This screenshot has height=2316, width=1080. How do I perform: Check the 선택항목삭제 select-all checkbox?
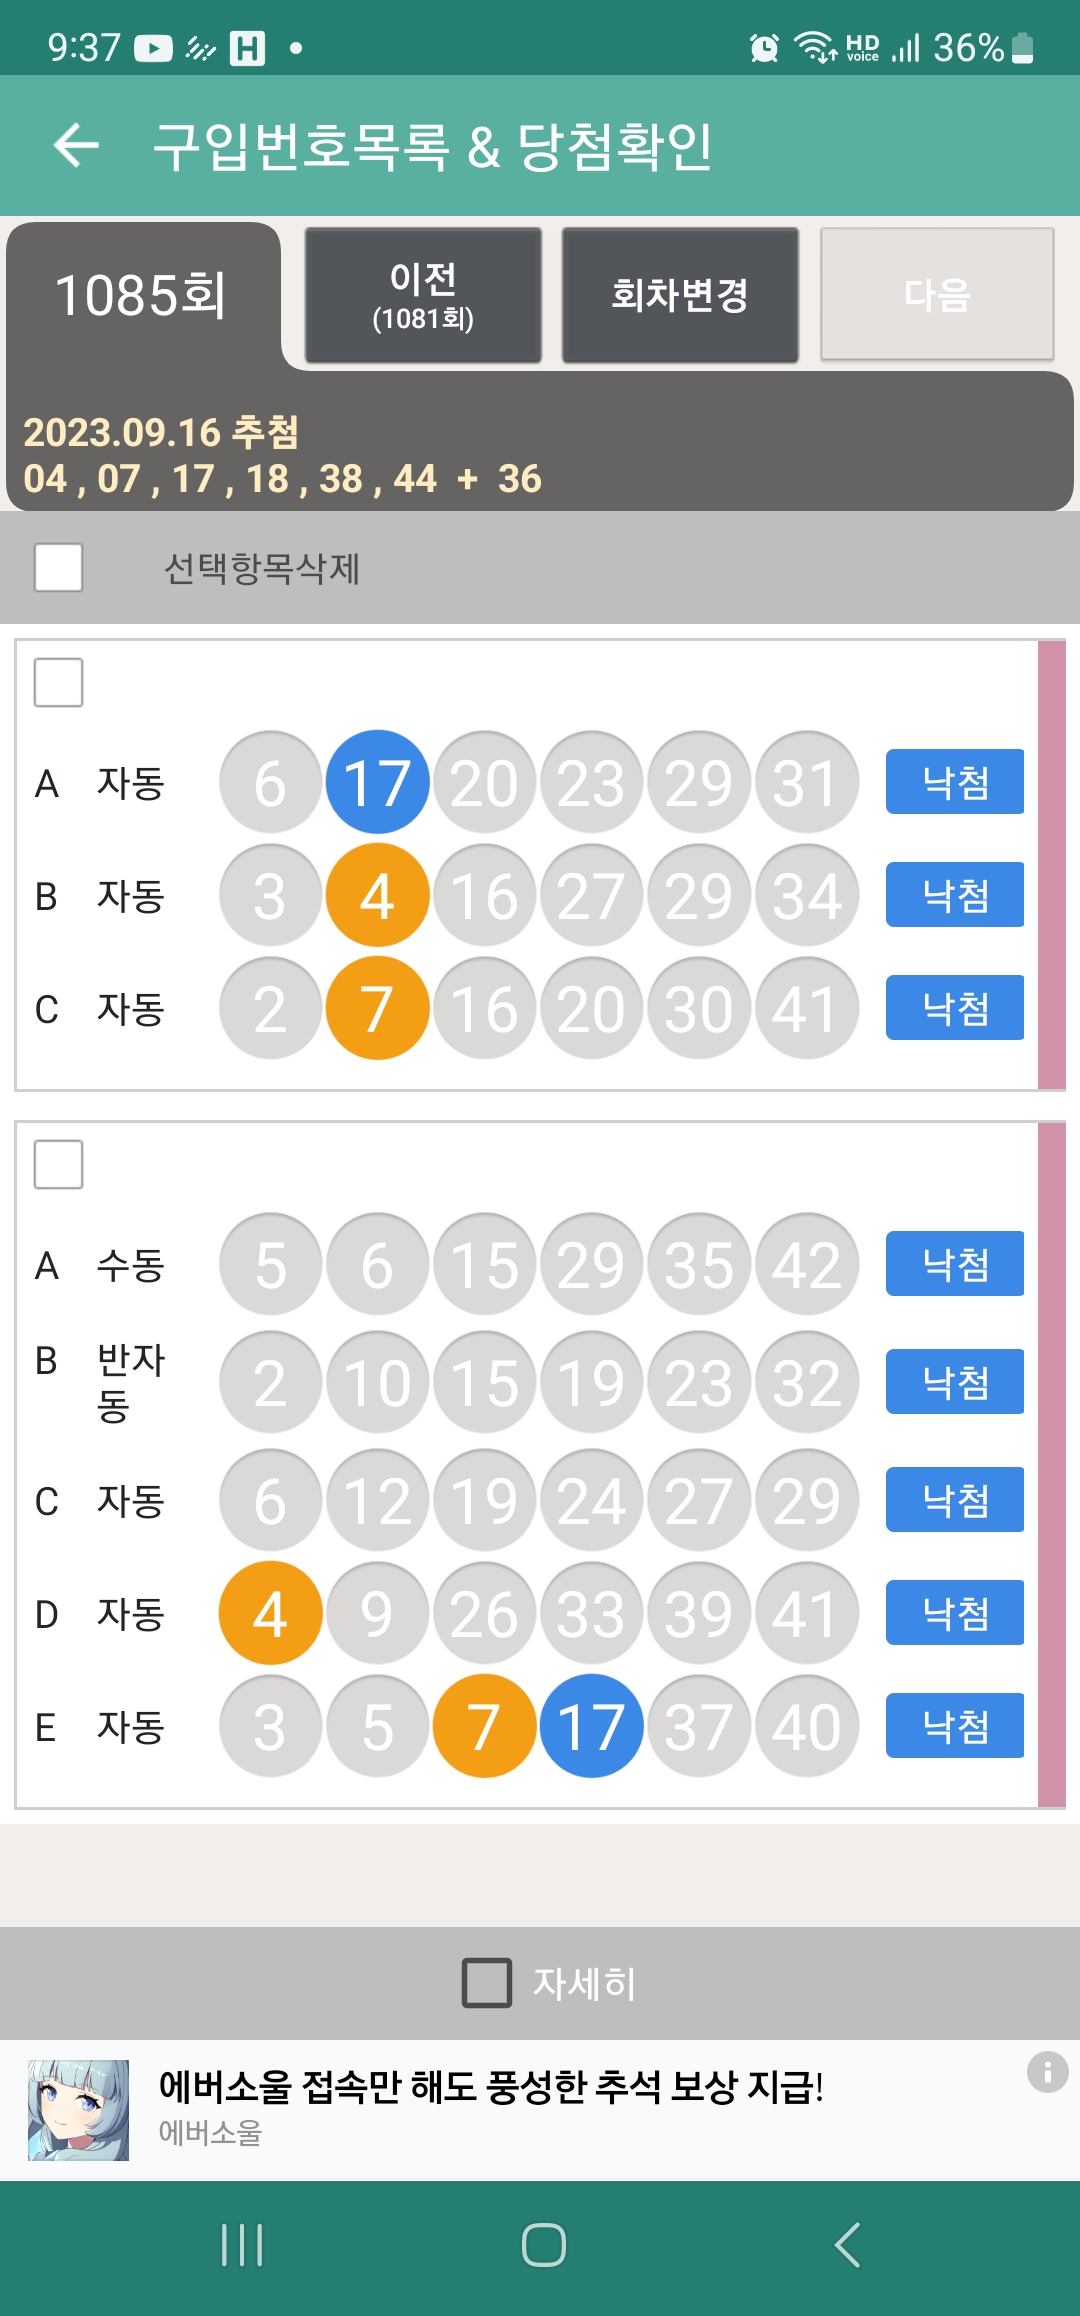(59, 568)
